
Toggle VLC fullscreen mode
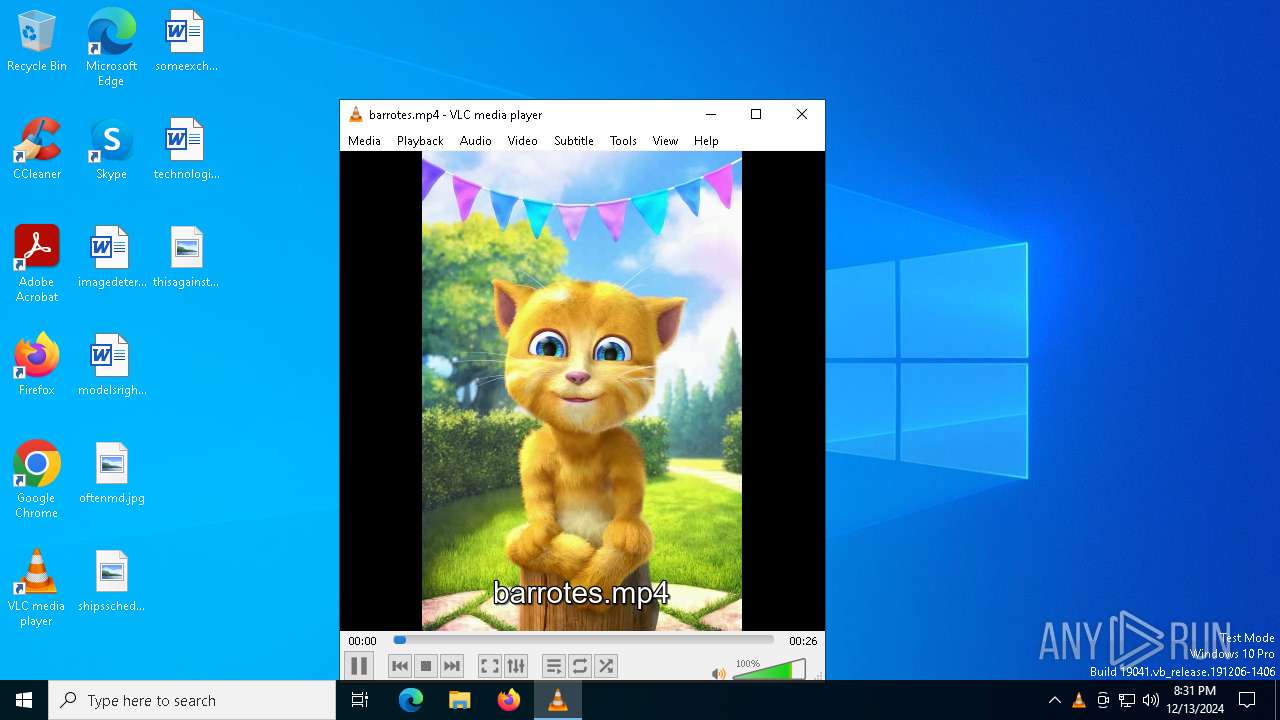(x=489, y=666)
